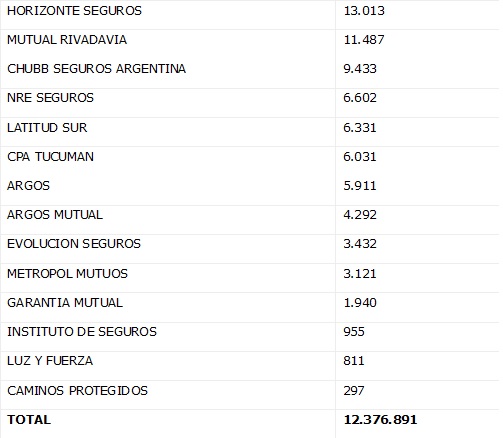Click the total figure 12.376.891
503x438 pixels.
[x=380, y=420]
